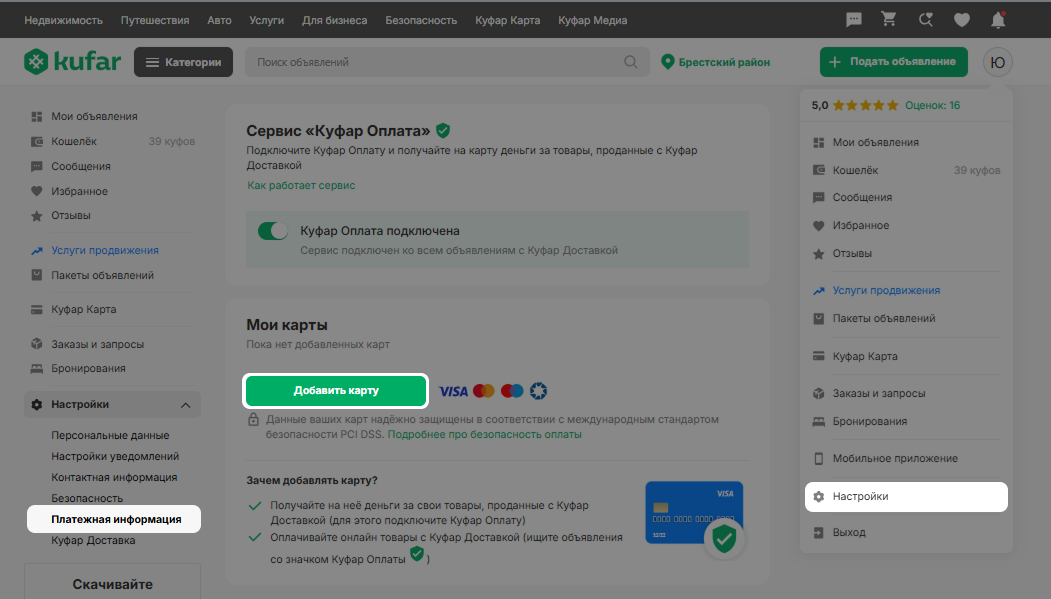The image size is (1051, 599).
Task: Select Брестский район location
Action: coord(724,62)
